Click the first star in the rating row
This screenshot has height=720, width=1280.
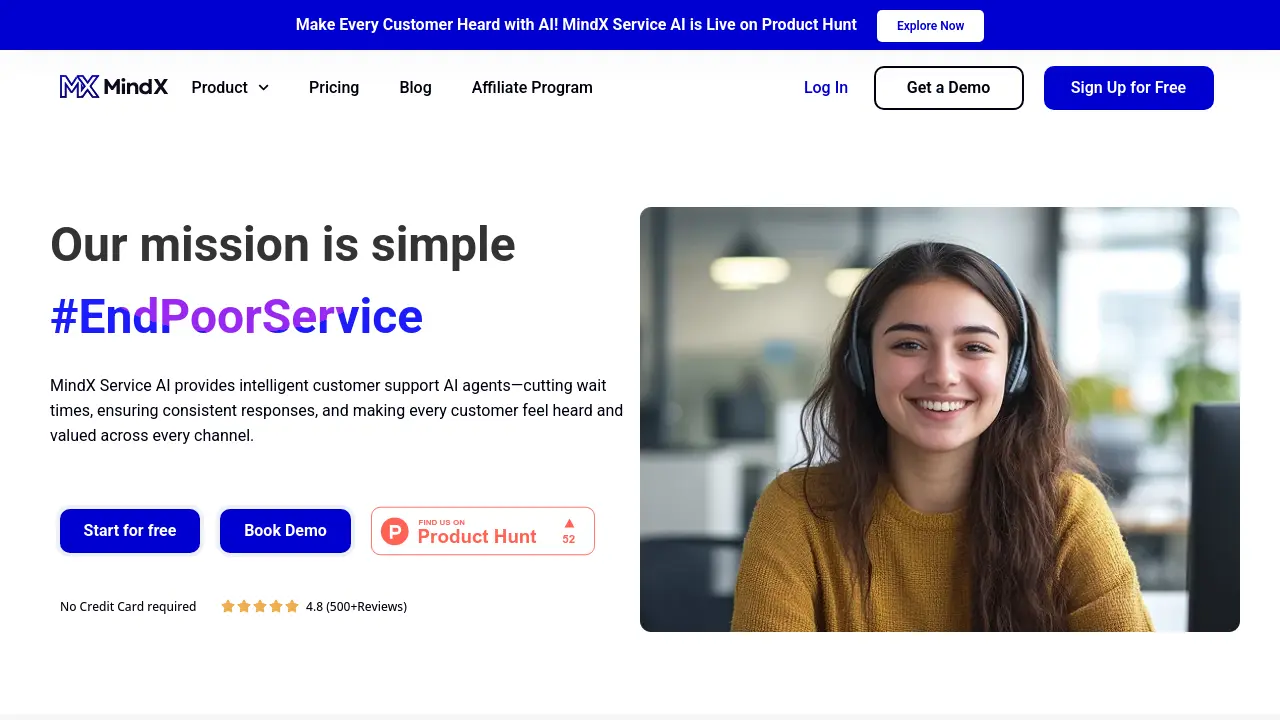[228, 606]
